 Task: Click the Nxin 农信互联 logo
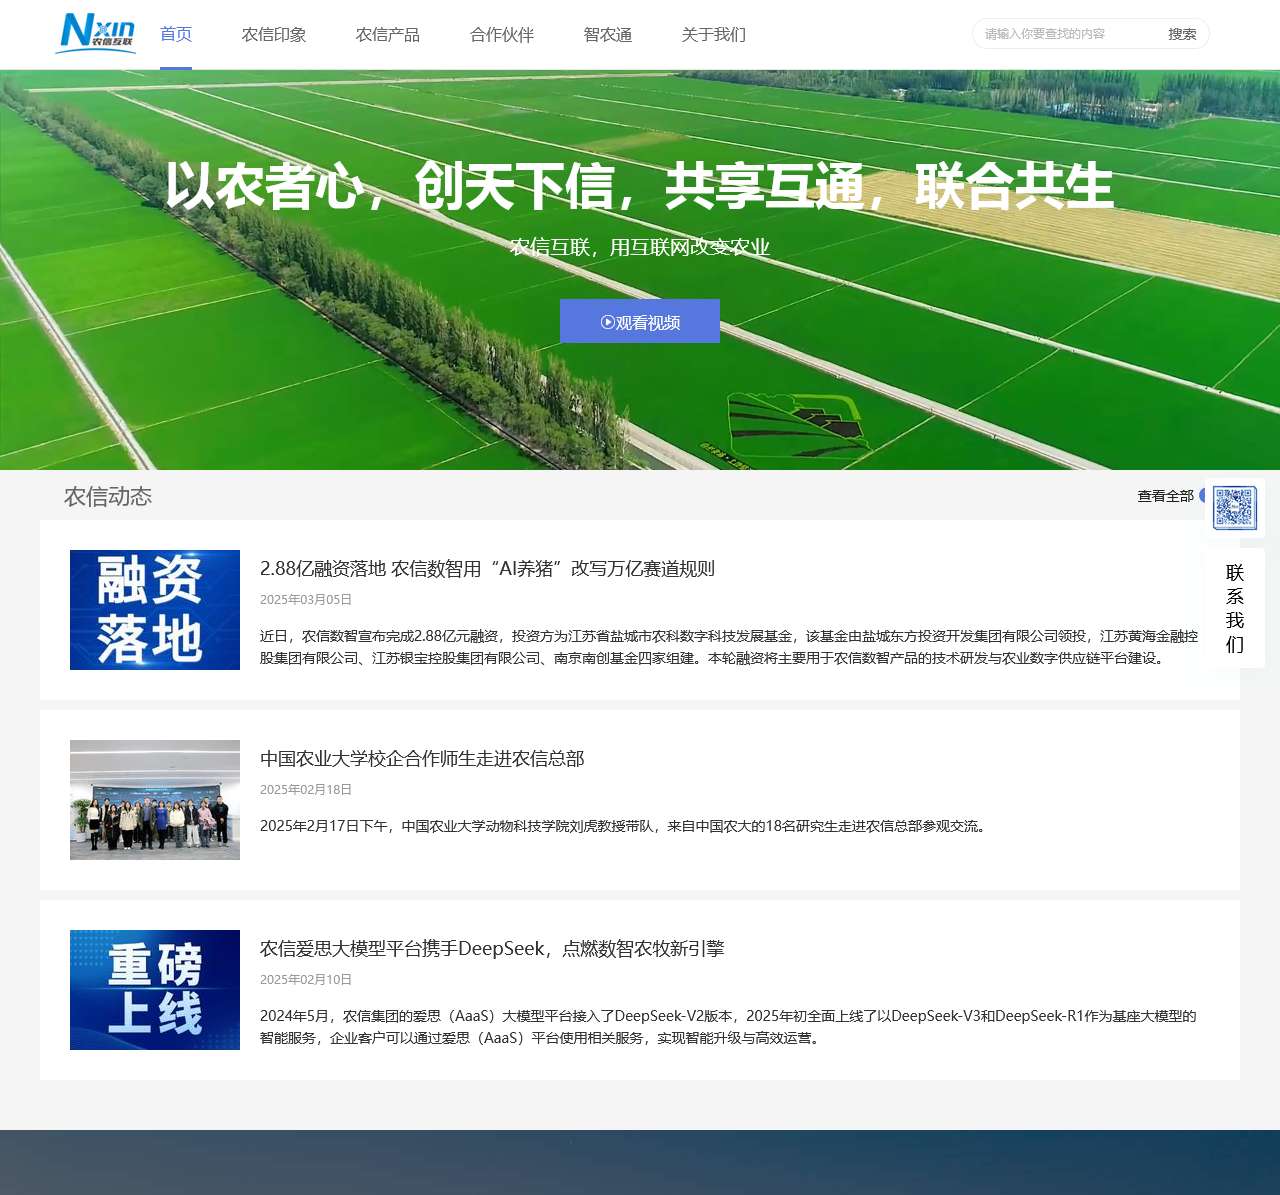pyautogui.click(x=96, y=32)
